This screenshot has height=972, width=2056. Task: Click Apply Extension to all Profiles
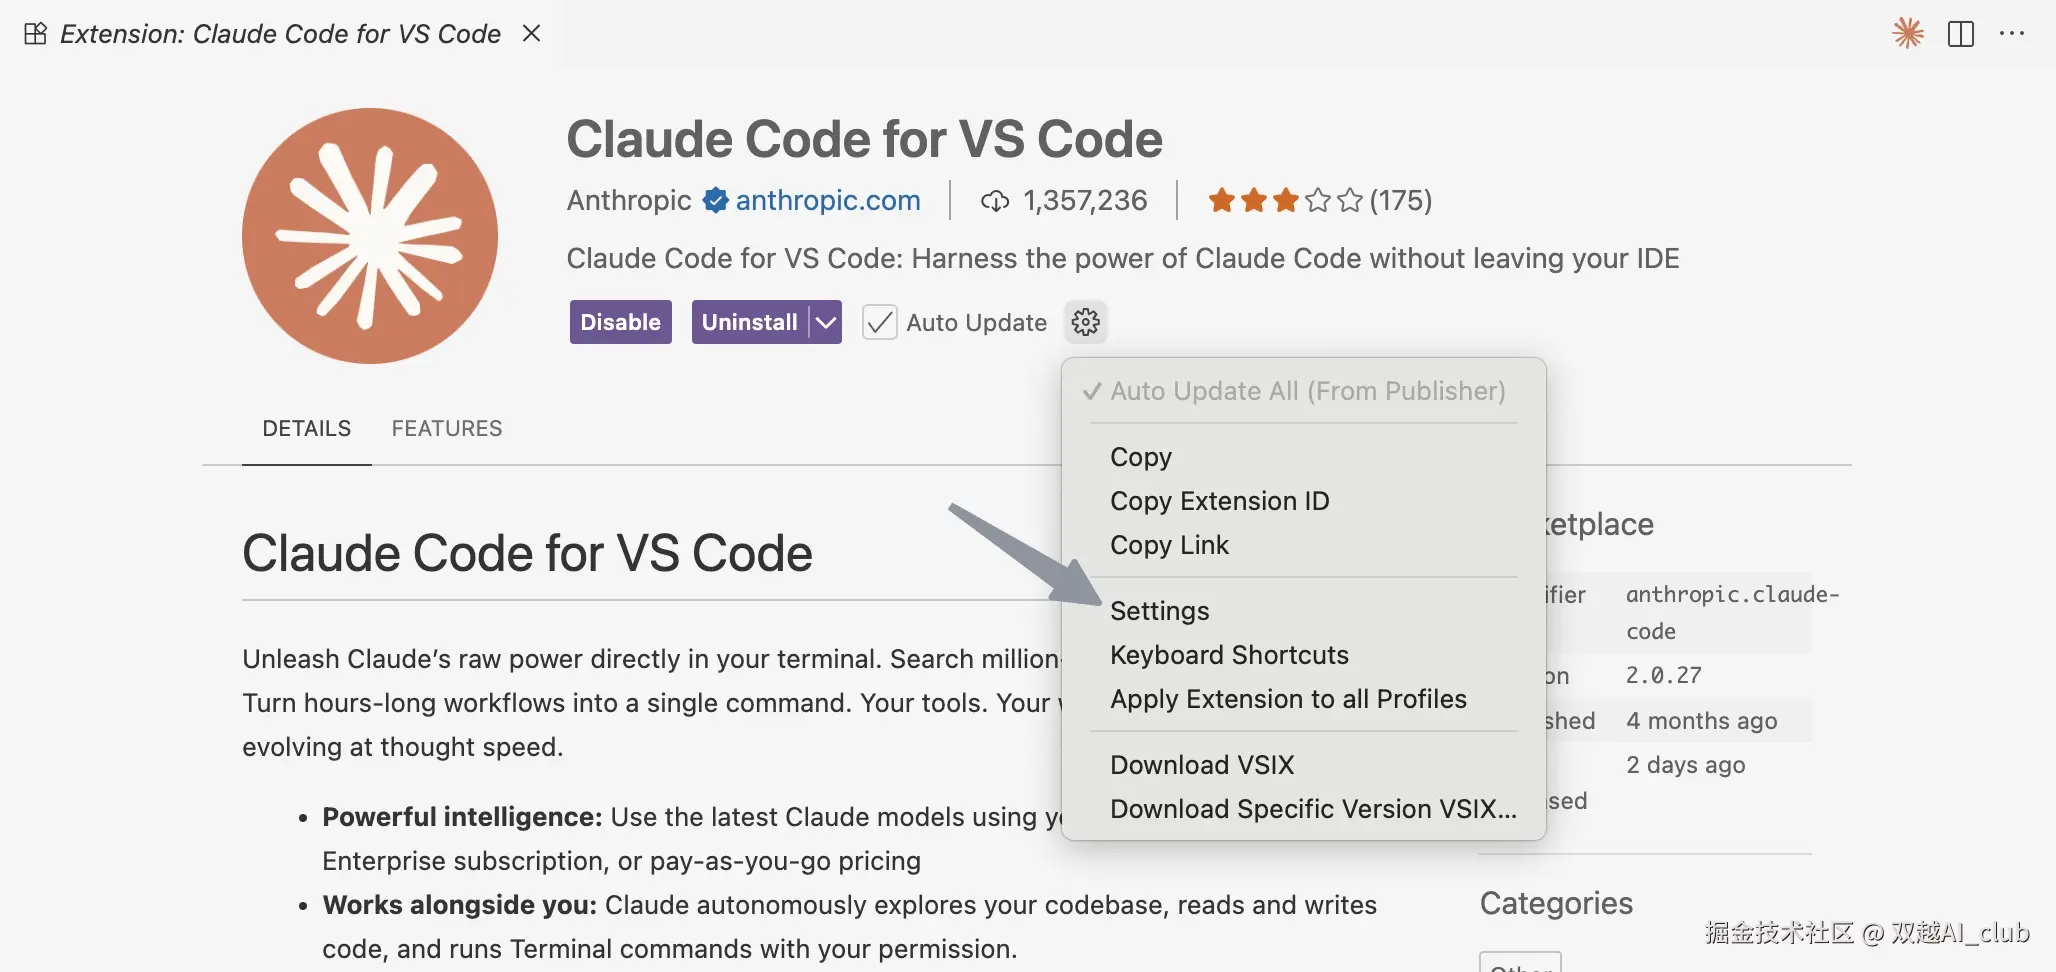1288,699
